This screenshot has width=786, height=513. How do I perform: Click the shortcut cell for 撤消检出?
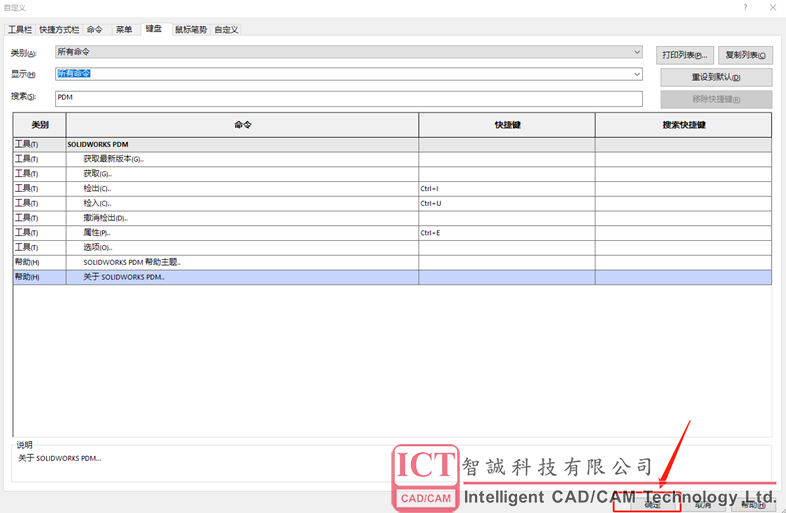507,218
